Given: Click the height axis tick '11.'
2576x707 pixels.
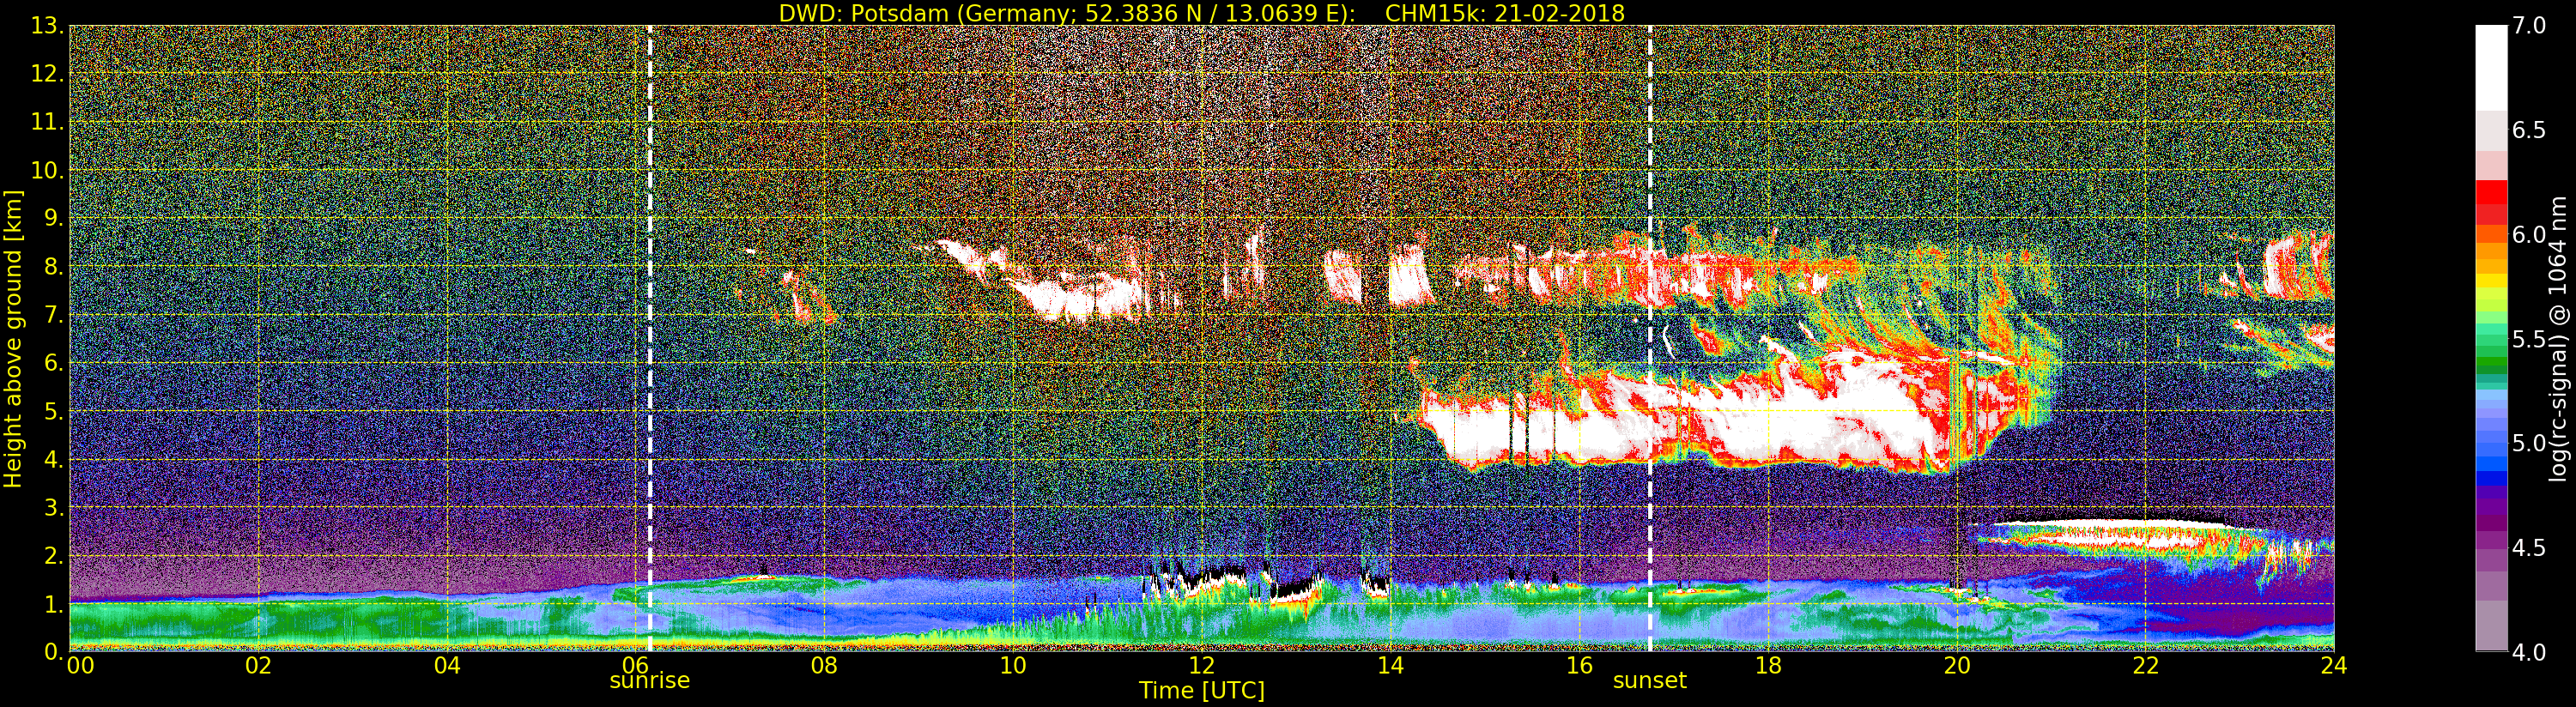Looking at the screenshot, I should point(47,122).
